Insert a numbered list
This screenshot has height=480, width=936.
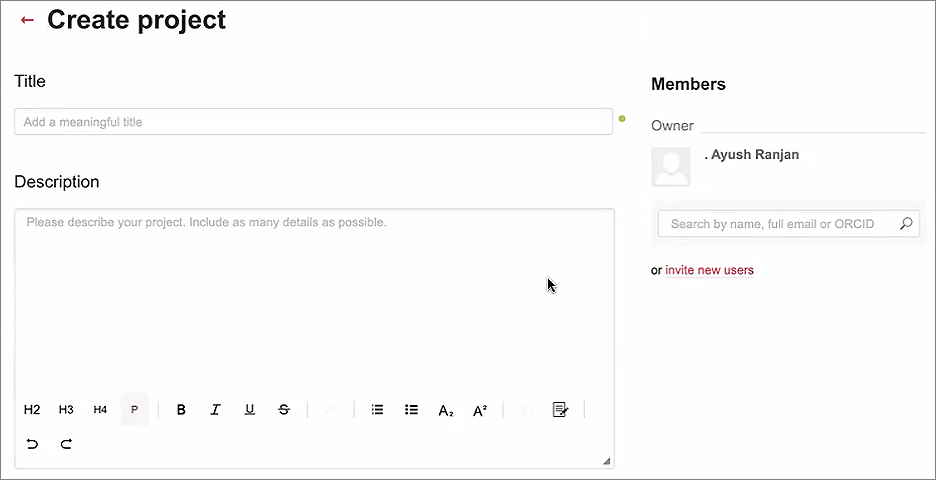coord(377,410)
